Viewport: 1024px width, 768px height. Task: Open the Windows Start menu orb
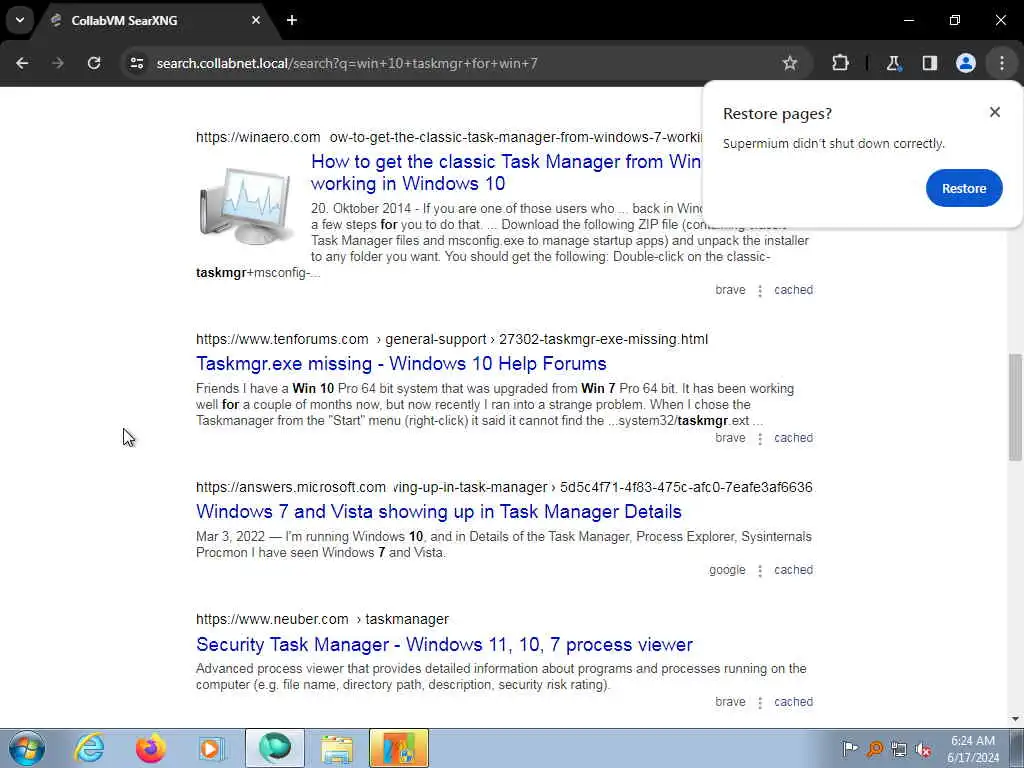coord(27,748)
